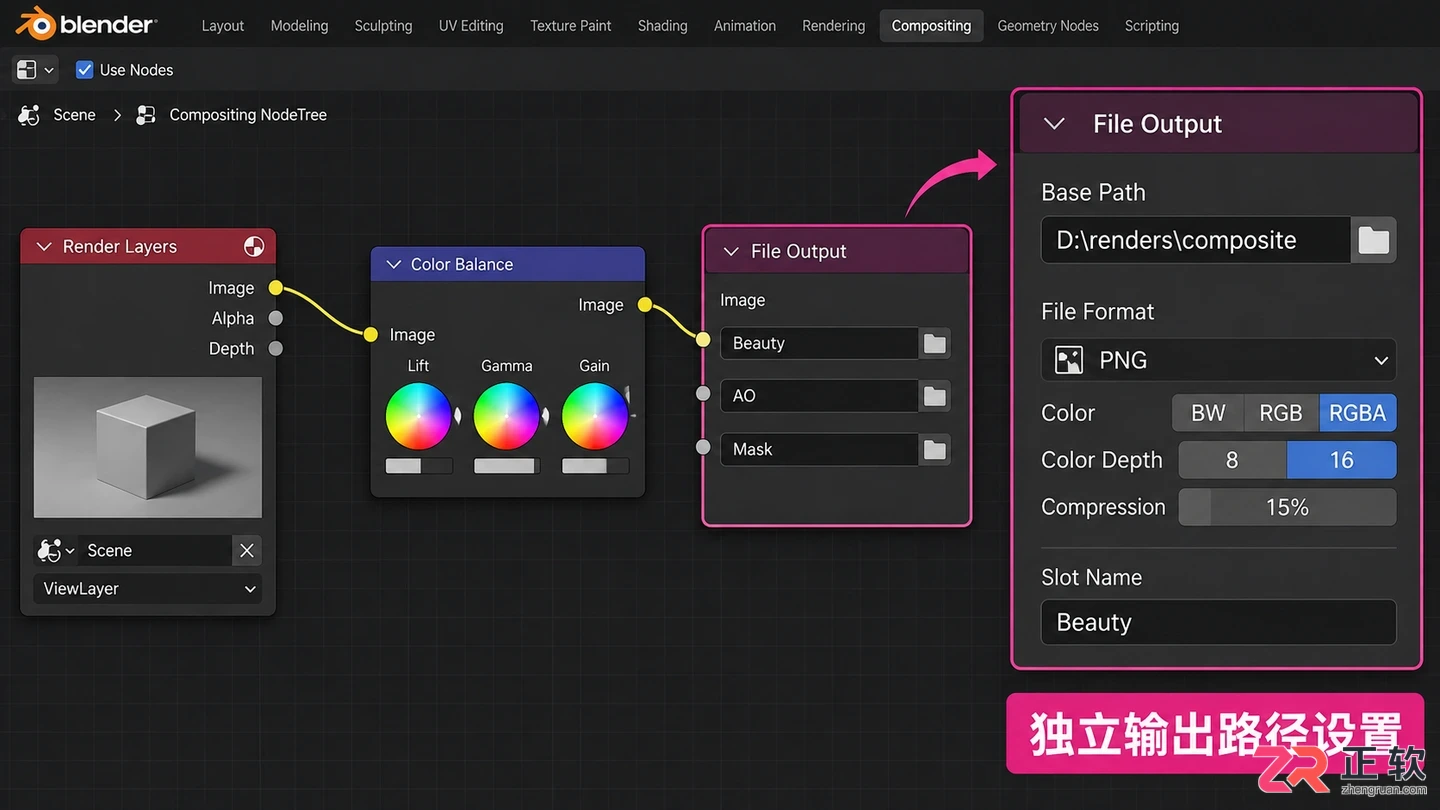The width and height of the screenshot is (1440, 810).
Task: Click the Compositing NodeTree breadcrumb icon
Action: point(146,115)
